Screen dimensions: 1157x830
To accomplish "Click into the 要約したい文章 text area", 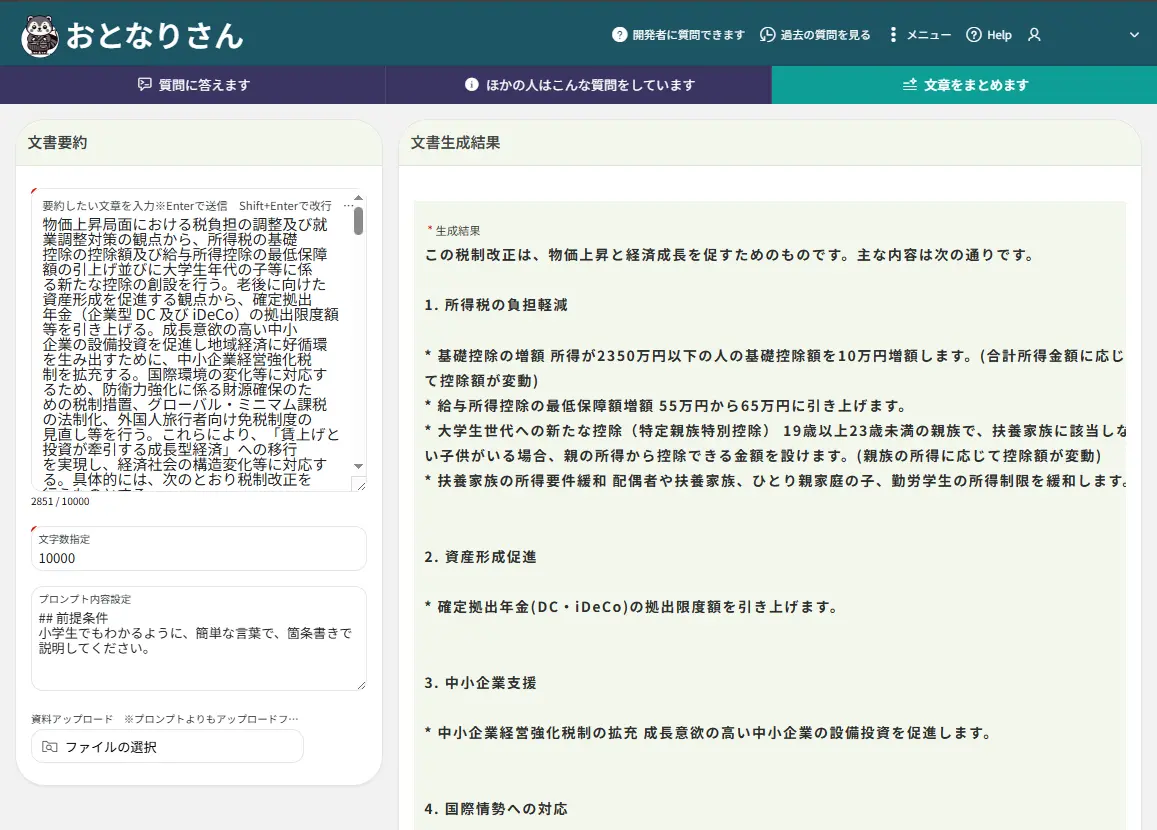I will coord(190,340).
